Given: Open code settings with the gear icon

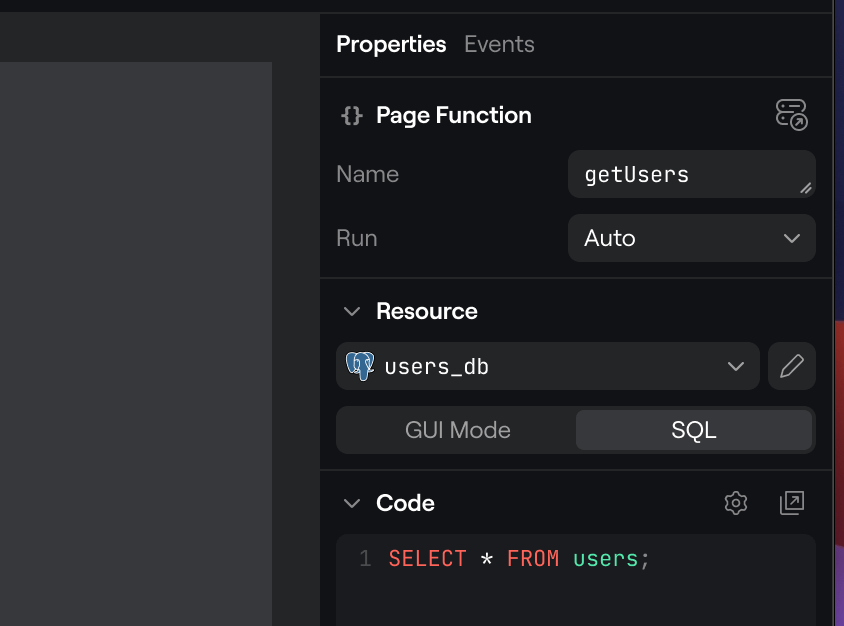Looking at the screenshot, I should point(736,503).
